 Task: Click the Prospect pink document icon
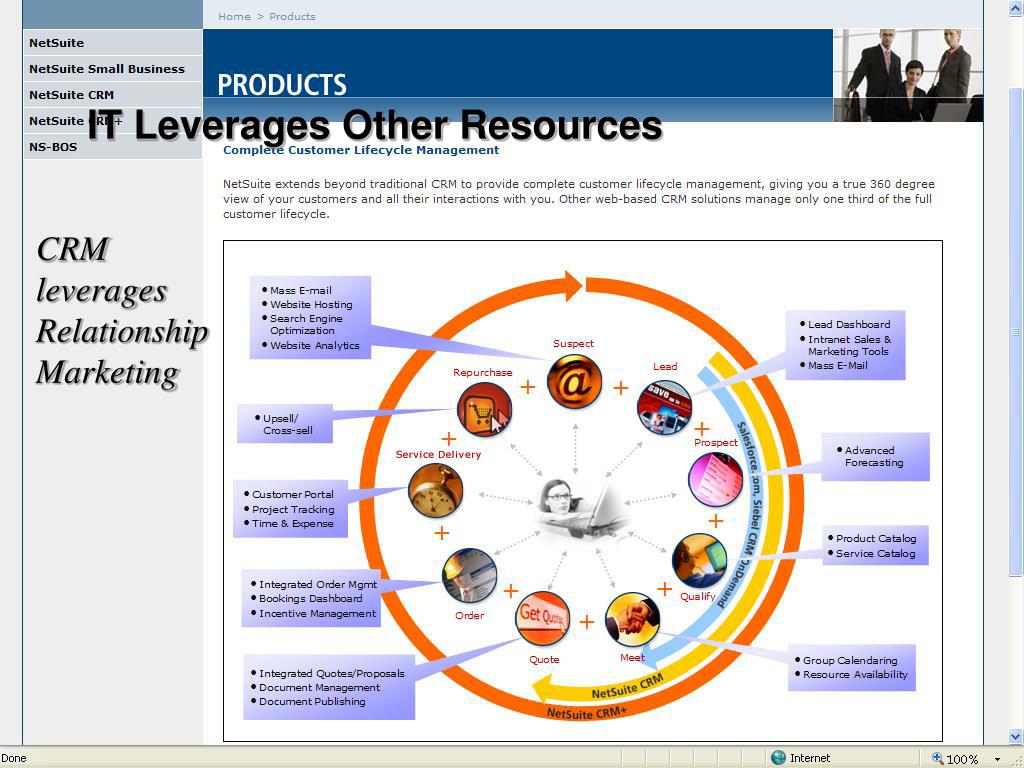click(716, 479)
